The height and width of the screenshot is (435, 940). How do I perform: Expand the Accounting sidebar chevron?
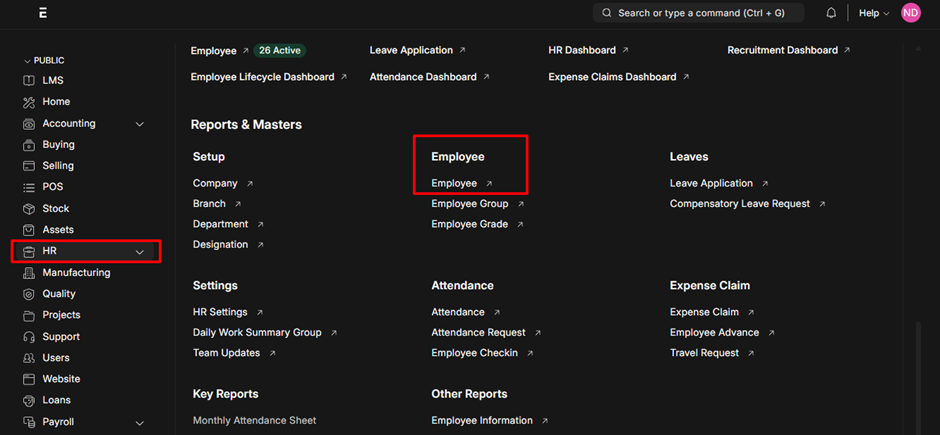point(140,124)
